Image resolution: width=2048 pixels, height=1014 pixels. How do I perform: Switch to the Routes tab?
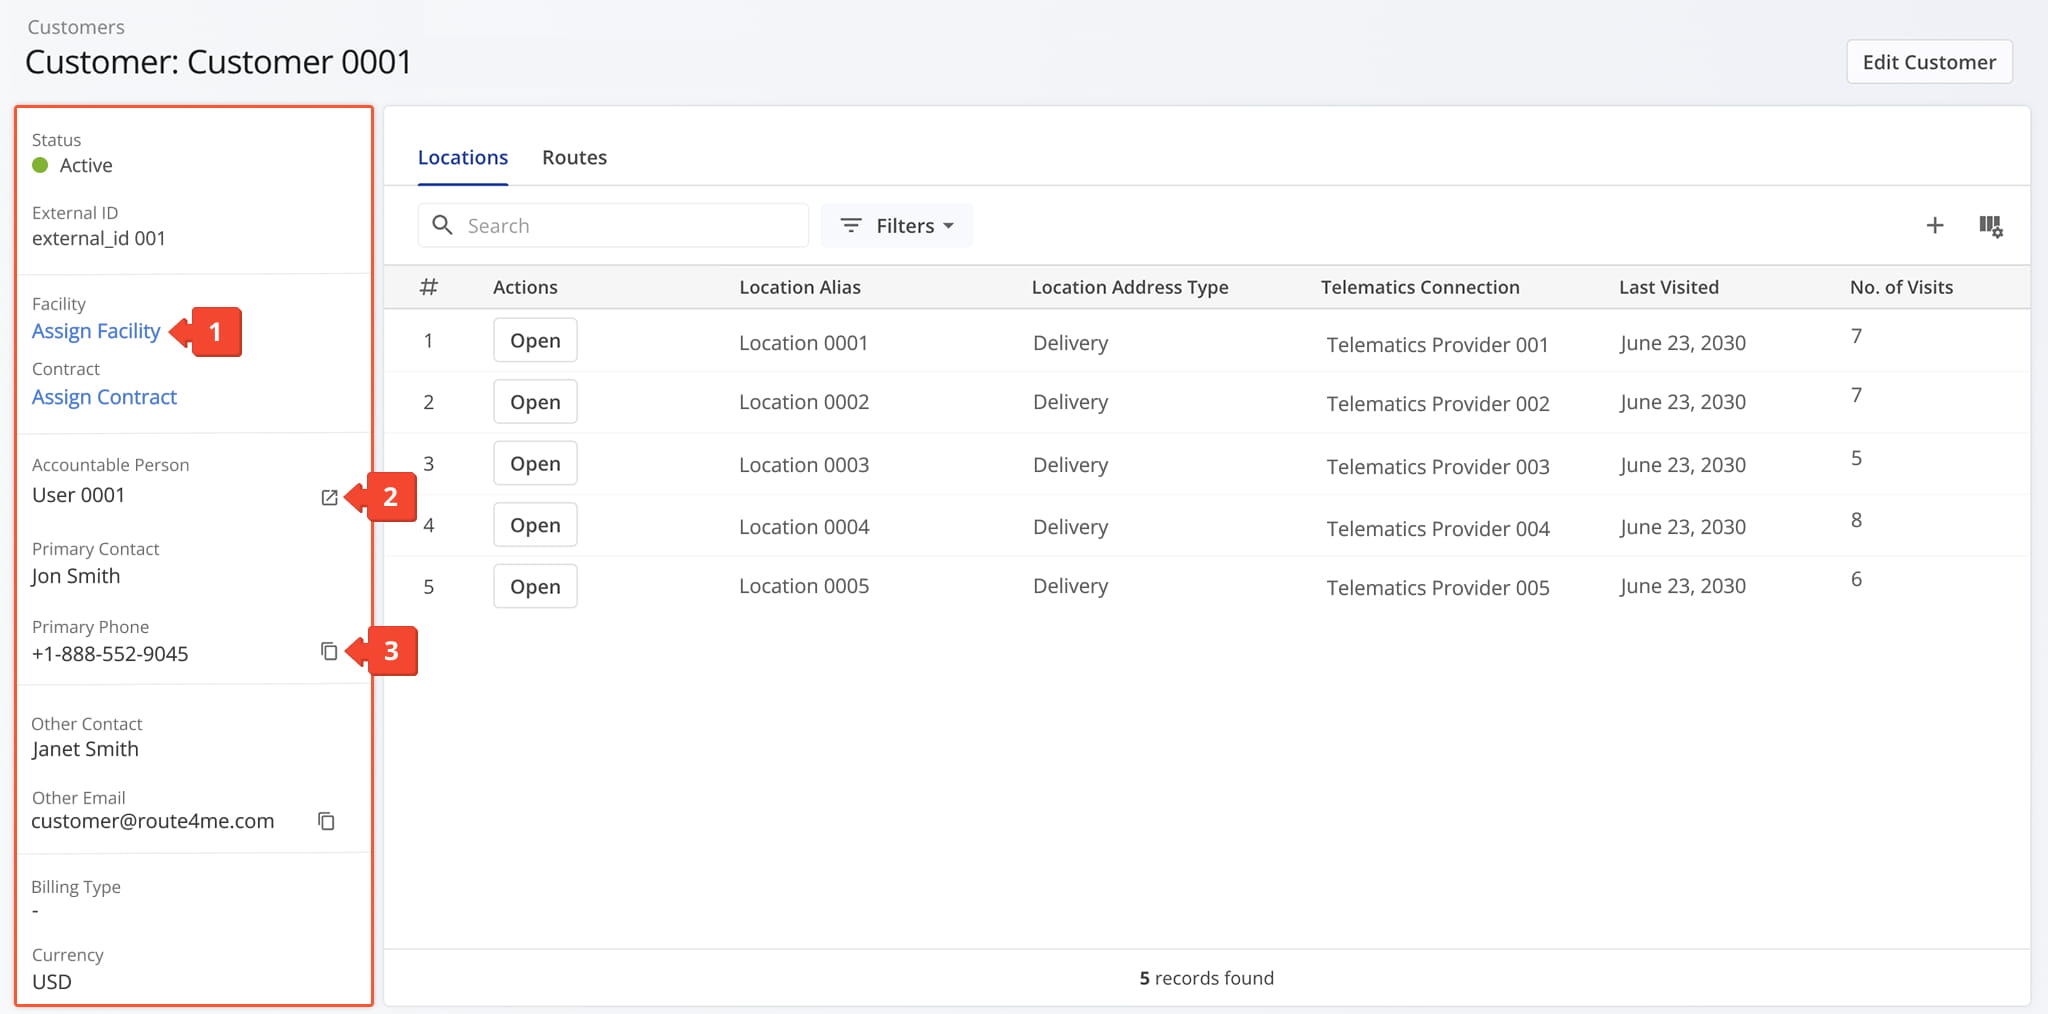[574, 158]
